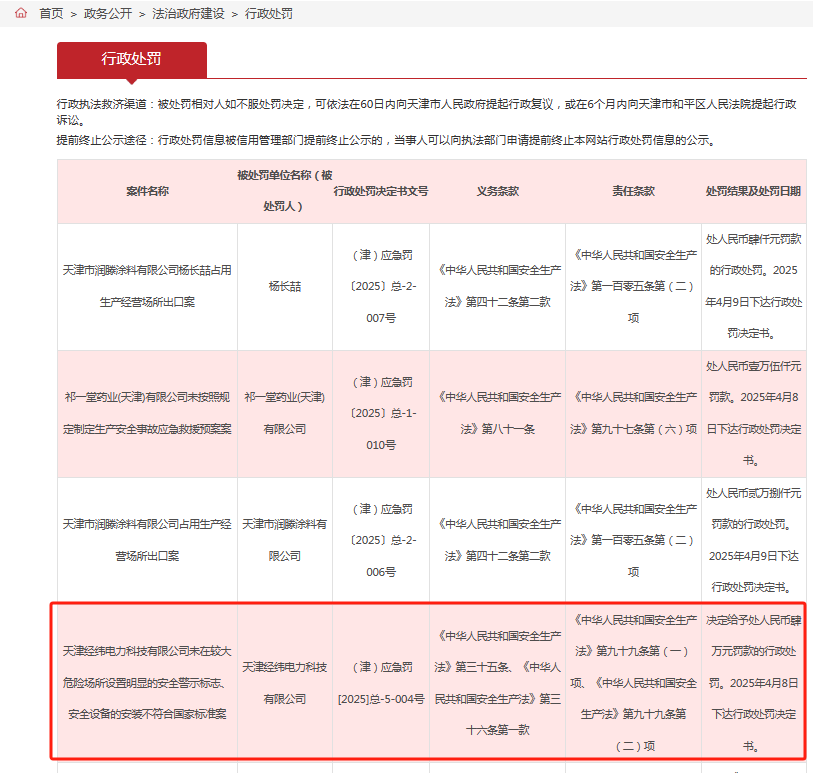
Task: Click the 行政执法救济渠道 notice paragraph
Action: pos(426,112)
